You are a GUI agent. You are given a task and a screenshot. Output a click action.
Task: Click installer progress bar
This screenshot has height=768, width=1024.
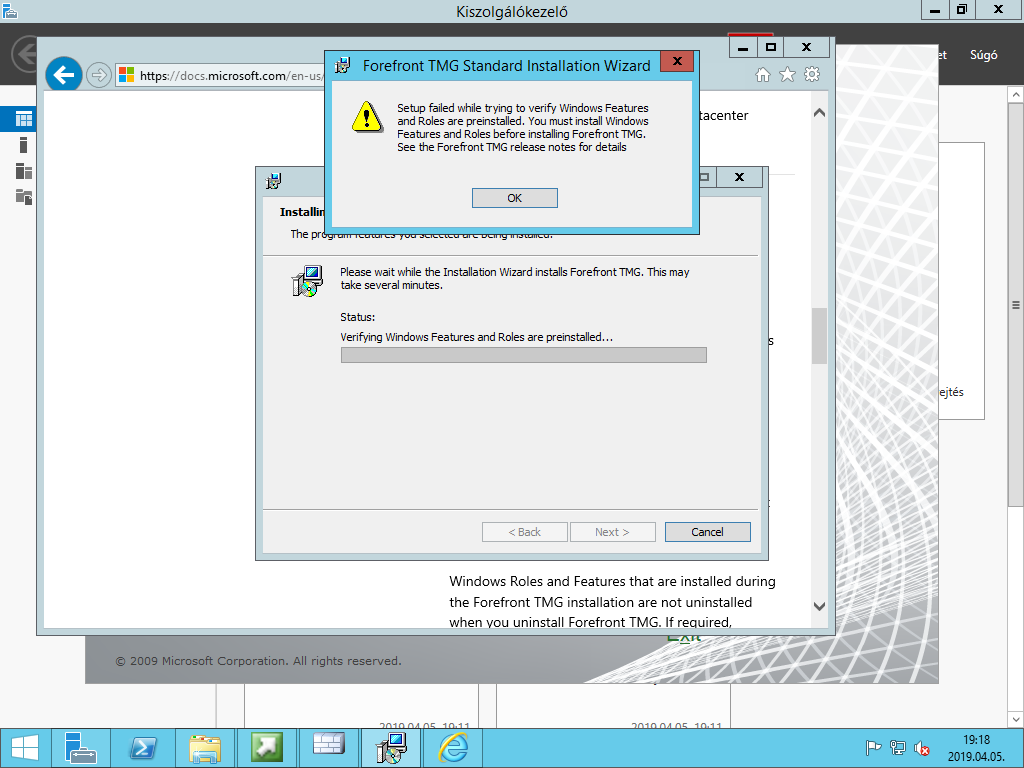tap(523, 355)
